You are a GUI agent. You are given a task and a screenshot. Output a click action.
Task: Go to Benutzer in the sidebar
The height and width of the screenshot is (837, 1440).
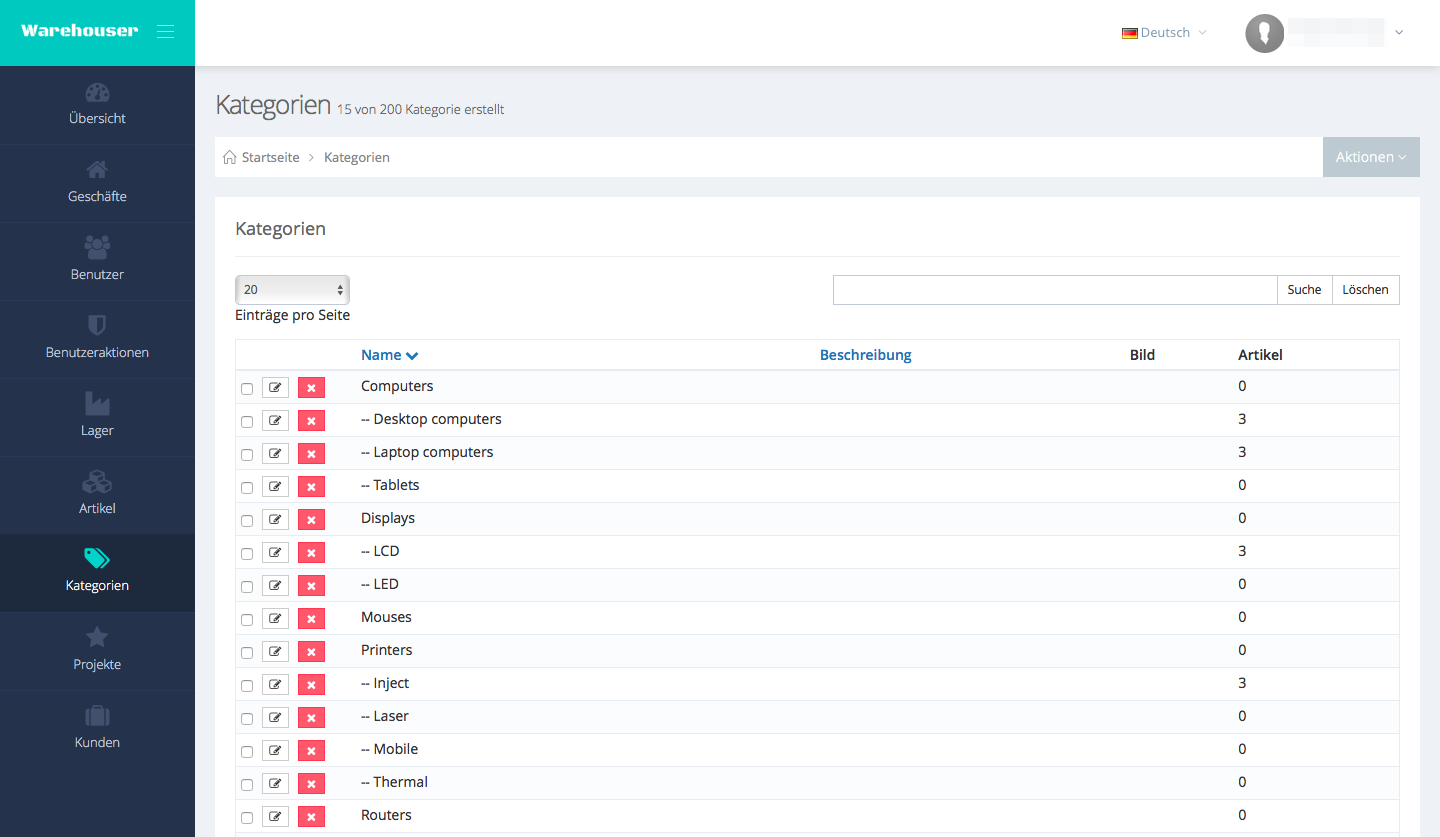tap(97, 260)
